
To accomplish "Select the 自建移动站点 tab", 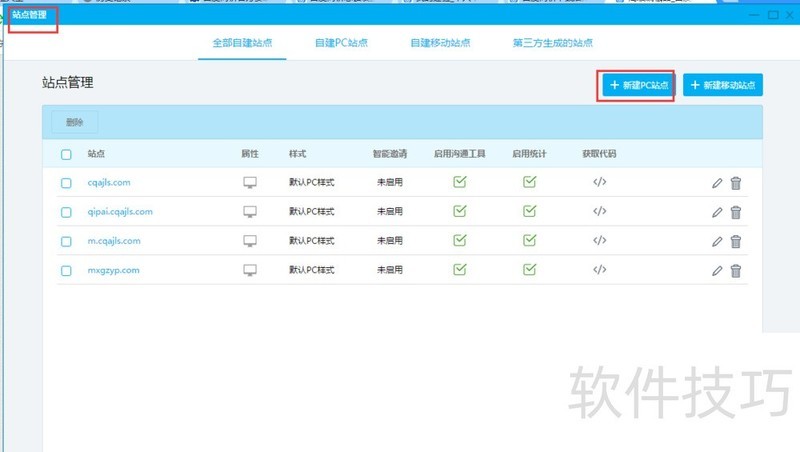I will [x=440, y=44].
